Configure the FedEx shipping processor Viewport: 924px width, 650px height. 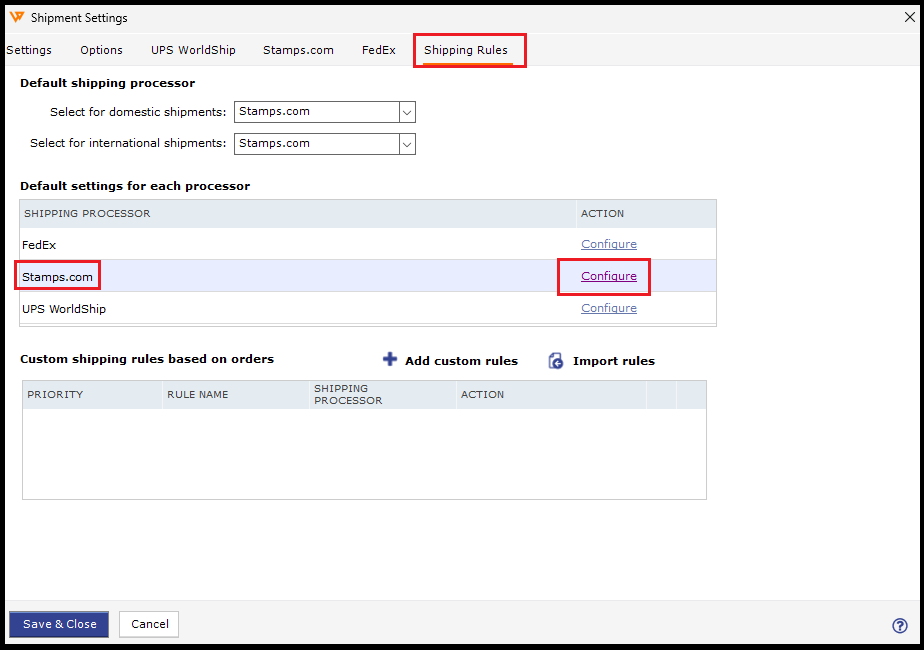coord(609,244)
